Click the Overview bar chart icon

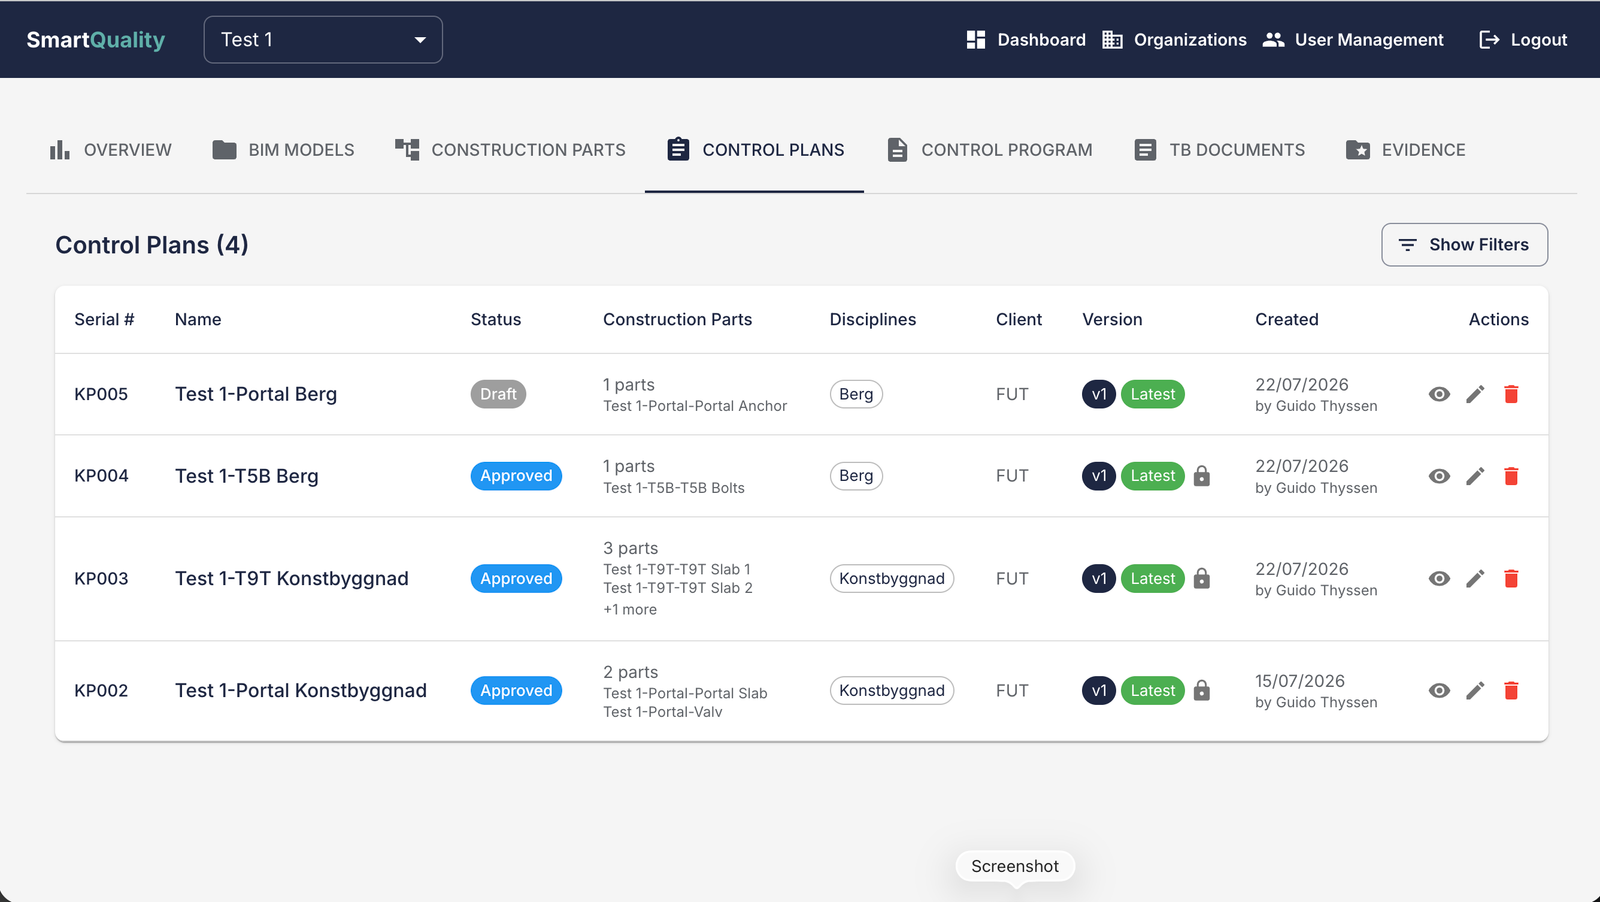coord(60,150)
